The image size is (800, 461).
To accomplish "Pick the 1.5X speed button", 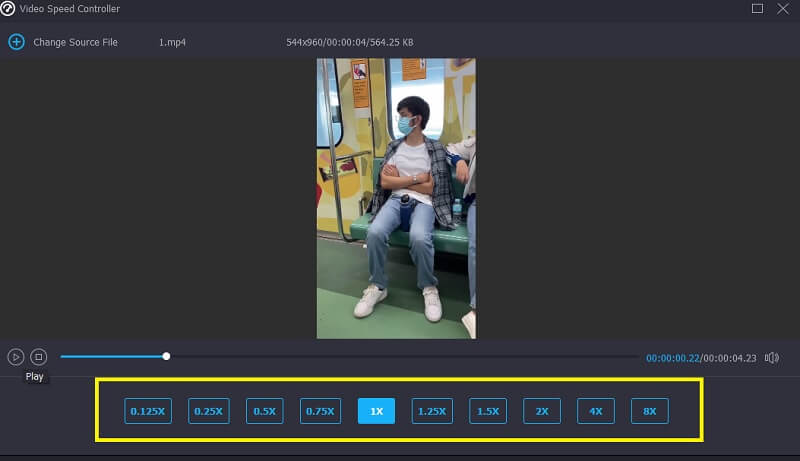I will [x=488, y=411].
